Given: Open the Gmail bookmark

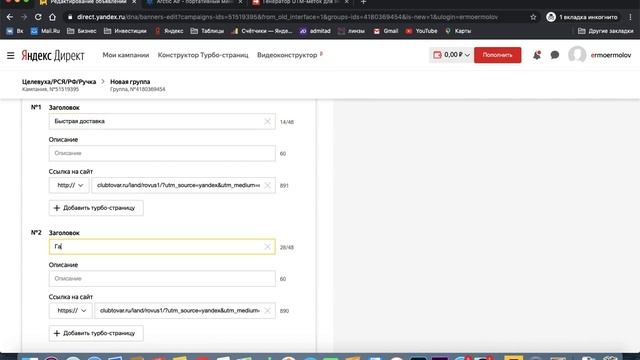Looking at the screenshot, I should 386,31.
